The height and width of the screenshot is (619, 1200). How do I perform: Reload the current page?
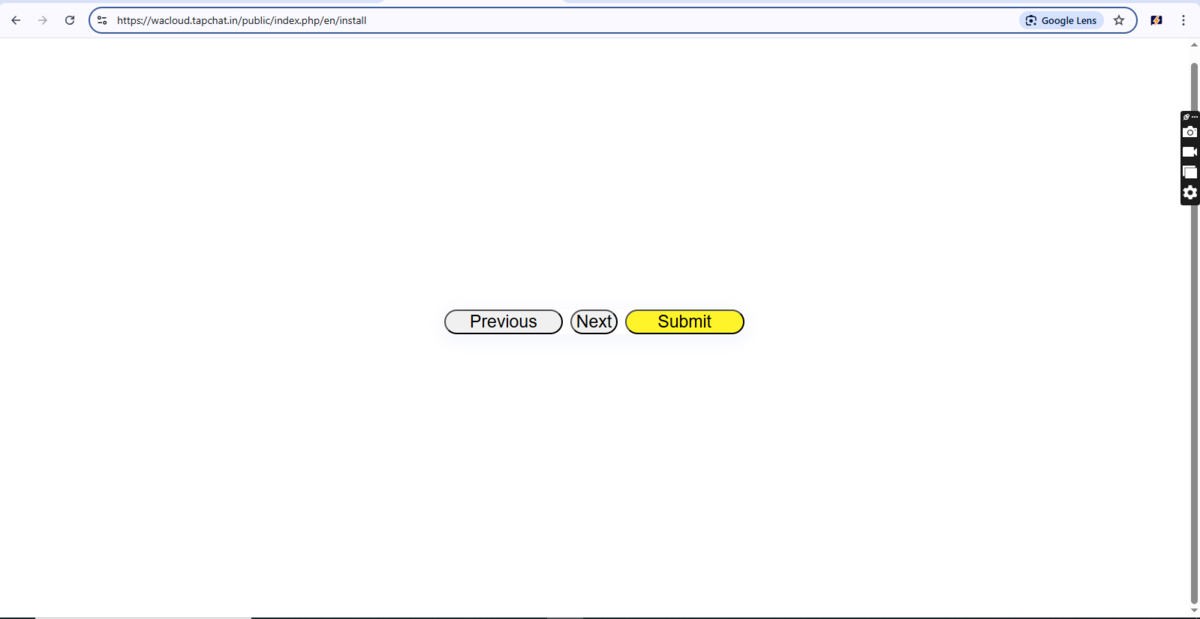(69, 20)
